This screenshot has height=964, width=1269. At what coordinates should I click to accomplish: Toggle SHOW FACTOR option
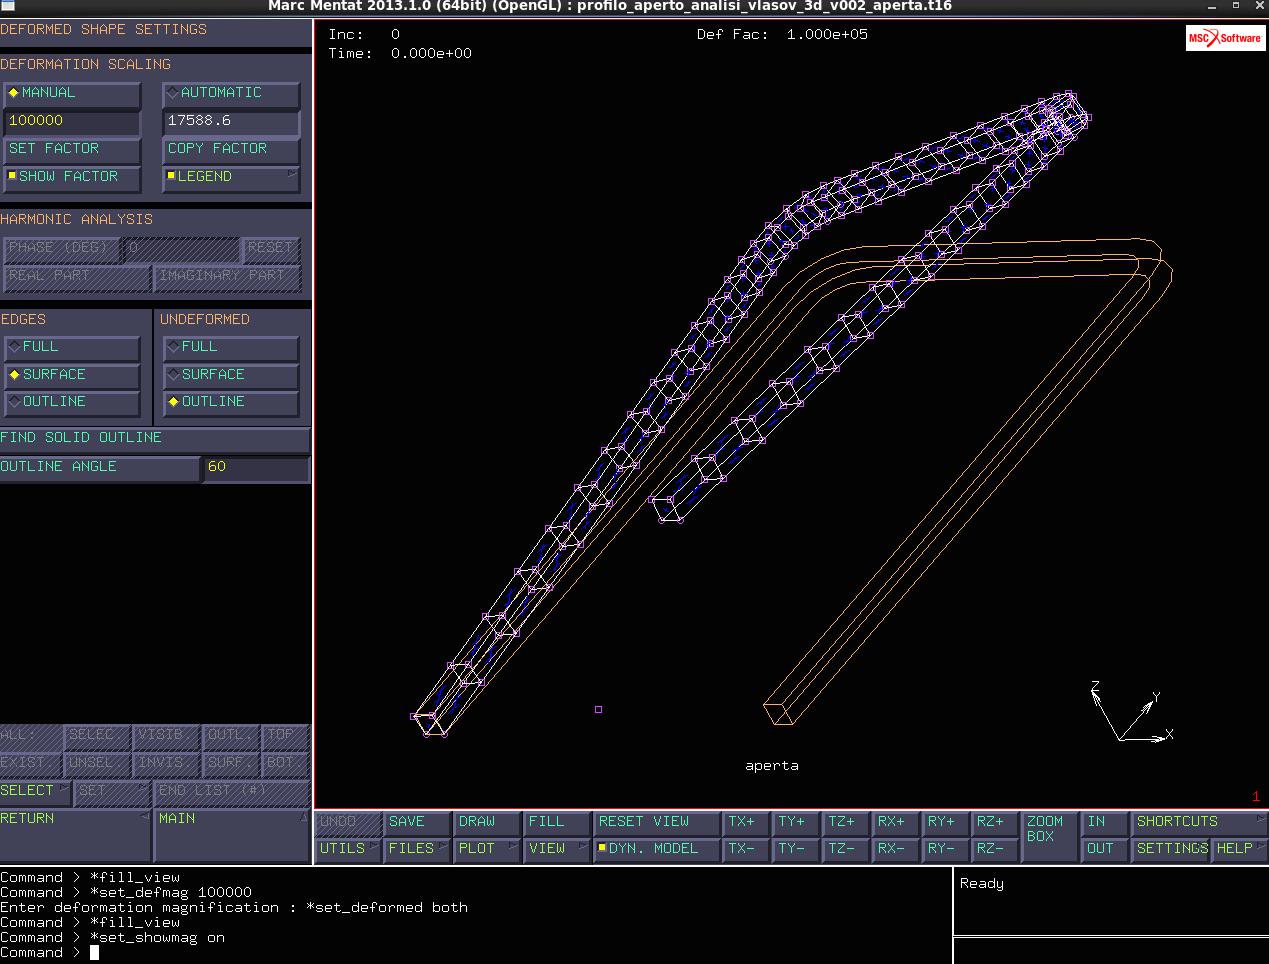[x=72, y=177]
